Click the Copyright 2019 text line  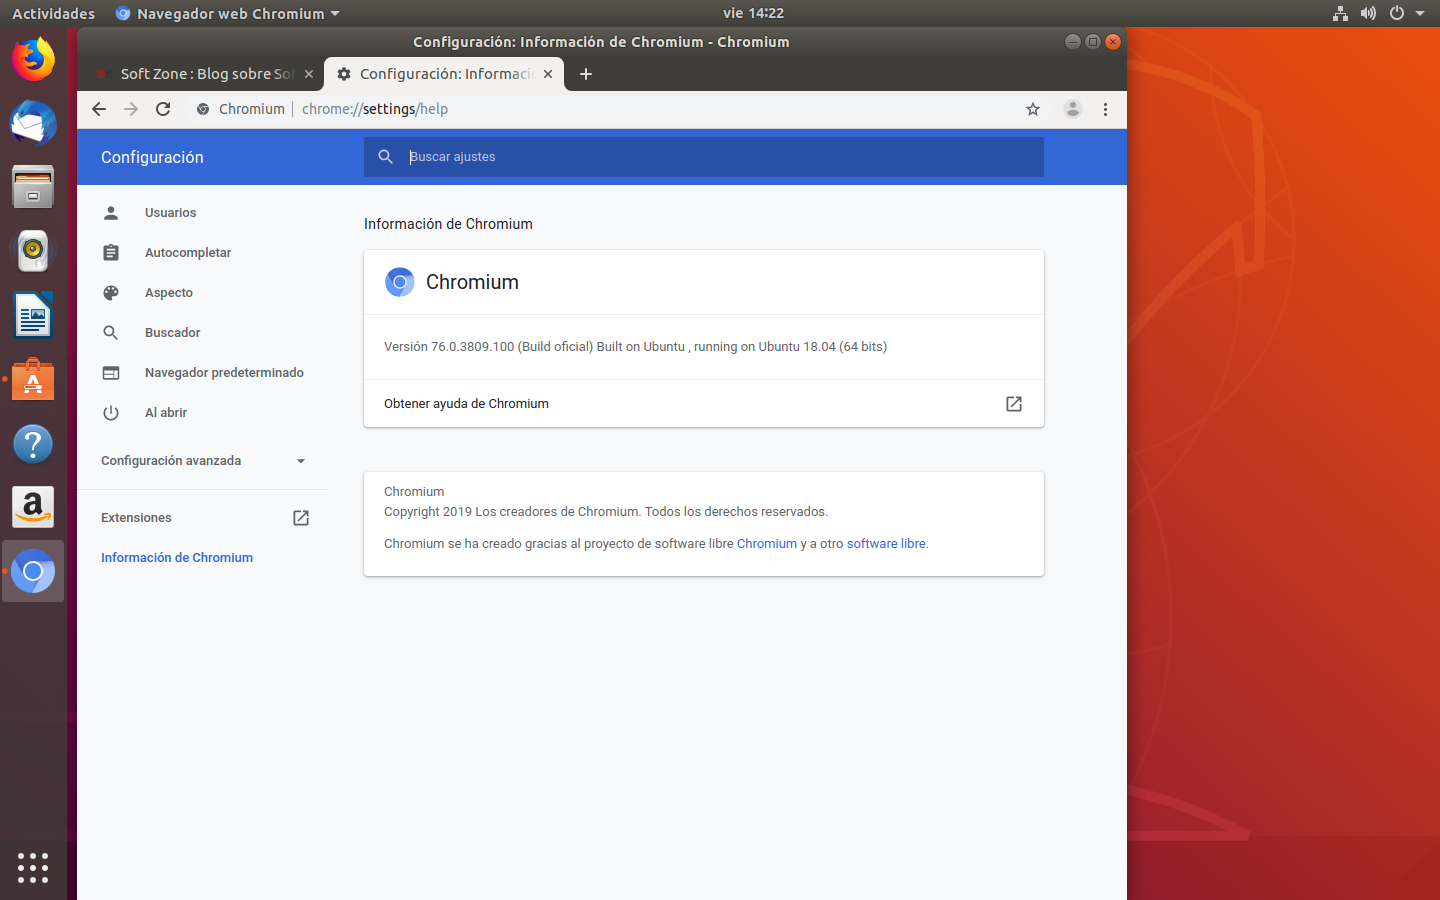pyautogui.click(x=606, y=512)
